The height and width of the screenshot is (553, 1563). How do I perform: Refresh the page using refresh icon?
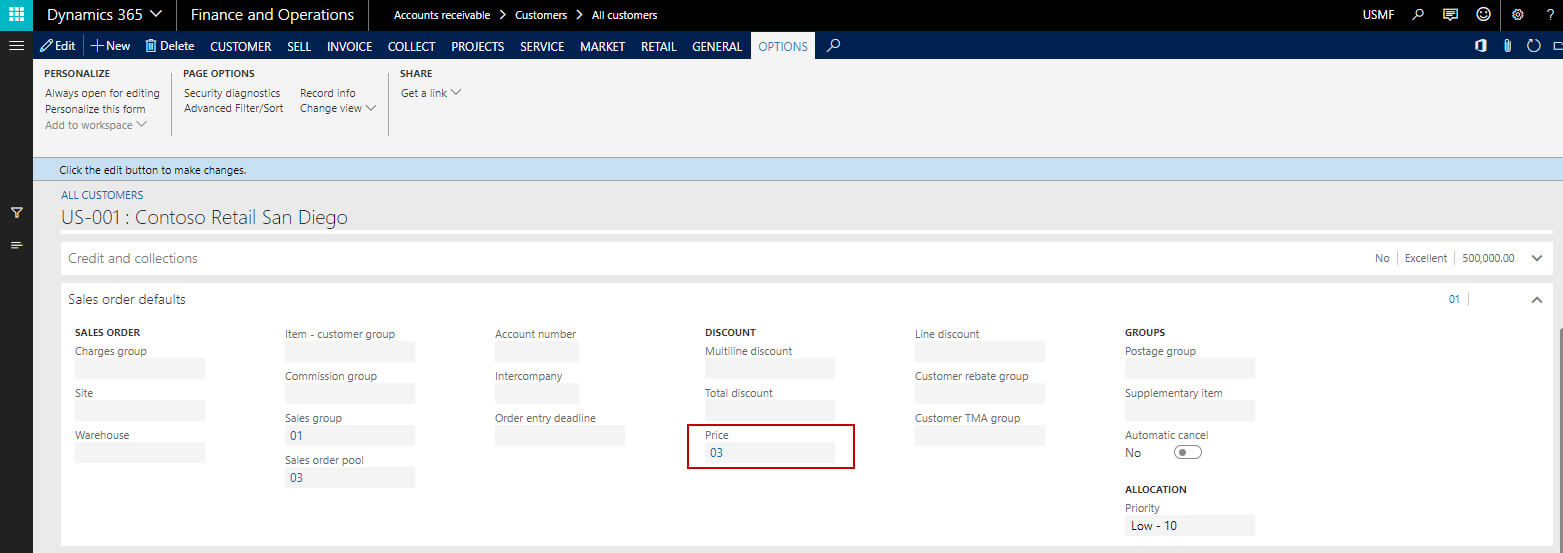tap(1533, 46)
